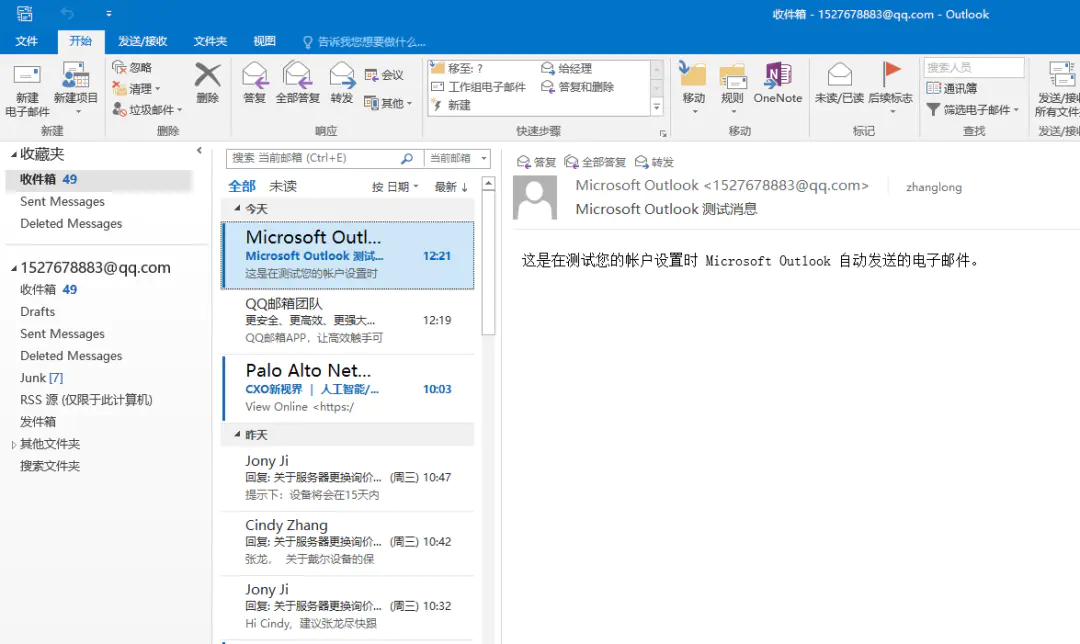The image size is (1080, 644).
Task: Toggle the Newest (最新) sort order
Action: [x=451, y=187]
